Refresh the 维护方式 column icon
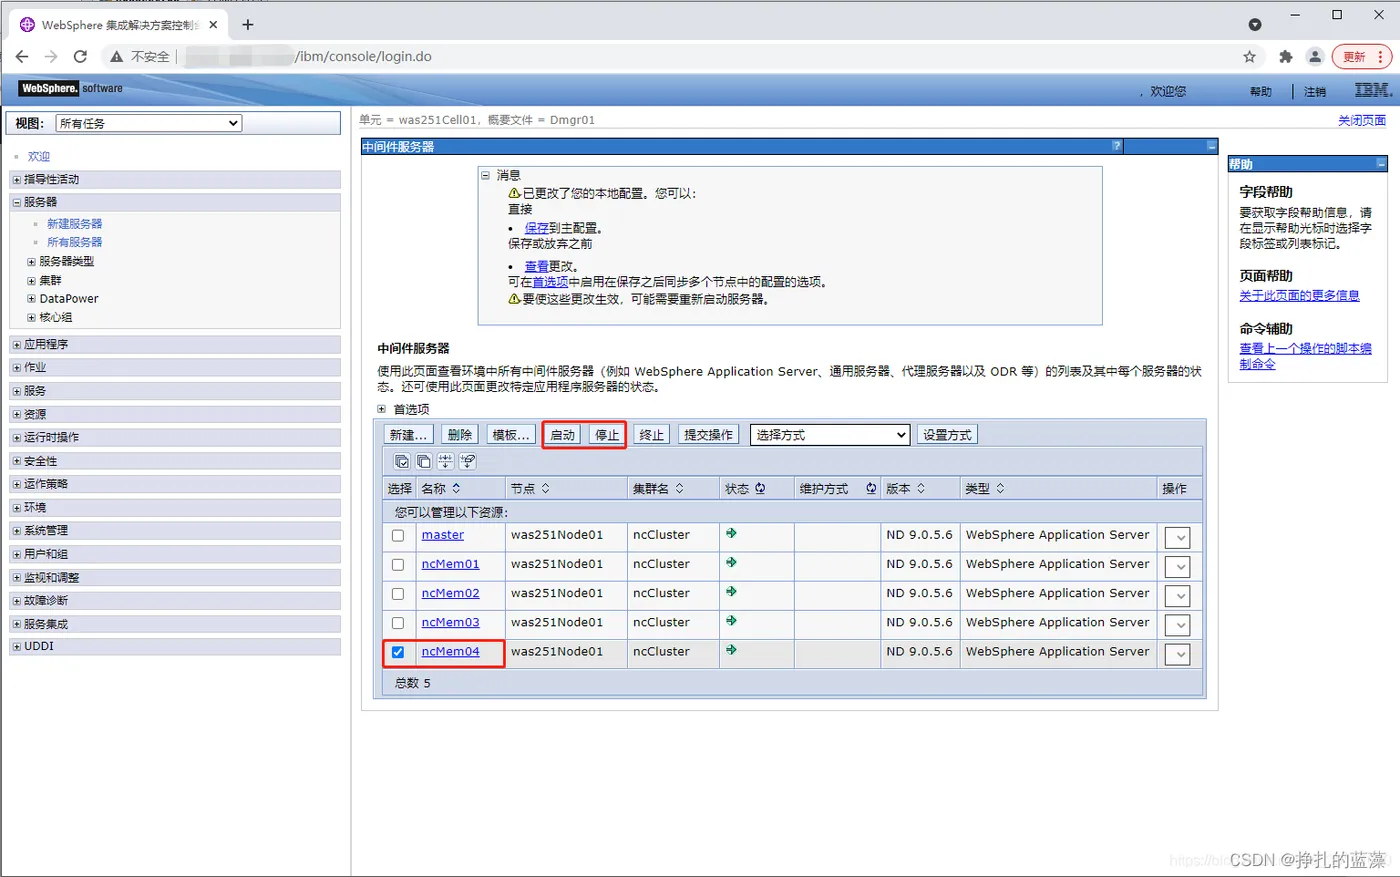The height and width of the screenshot is (877, 1400). point(871,488)
